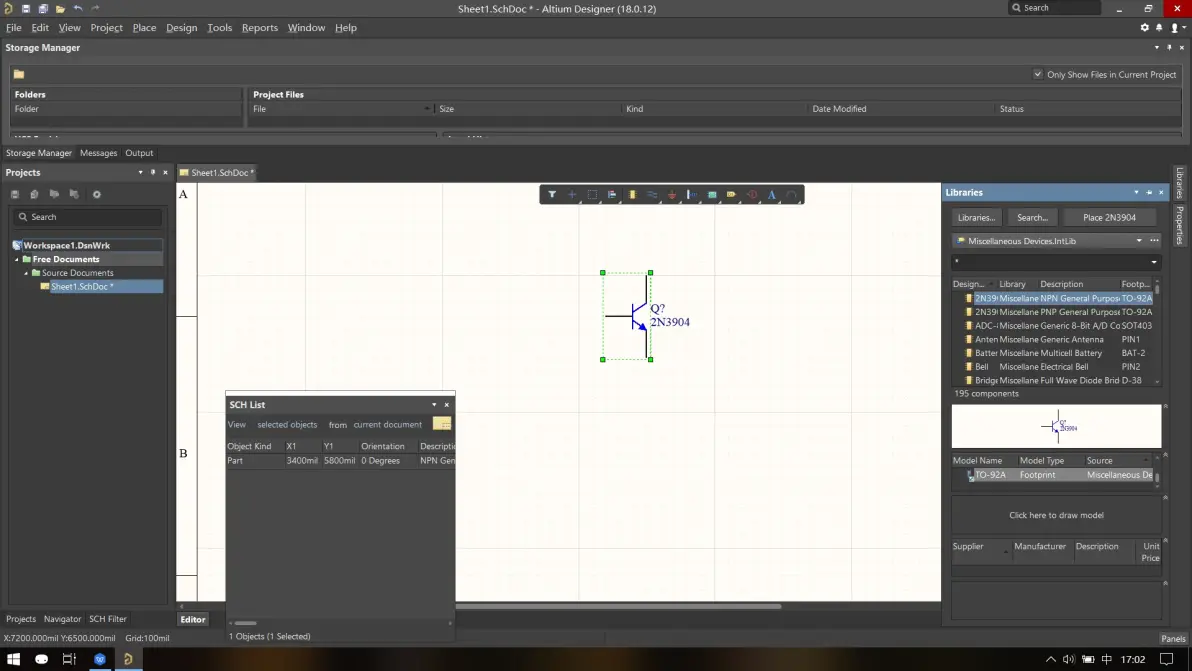Viewport: 1192px width, 671px height.
Task: Select the Arc drawing tool
Action: point(791,195)
